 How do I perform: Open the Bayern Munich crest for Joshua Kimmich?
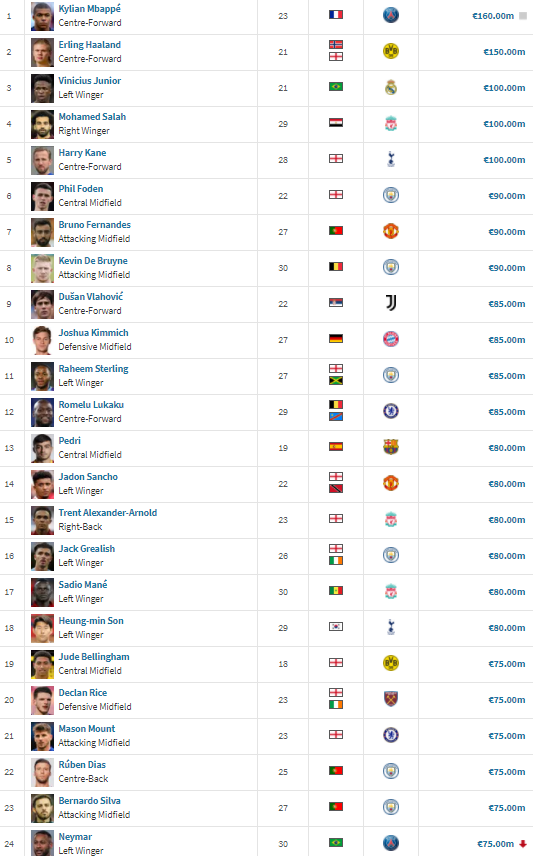click(390, 339)
